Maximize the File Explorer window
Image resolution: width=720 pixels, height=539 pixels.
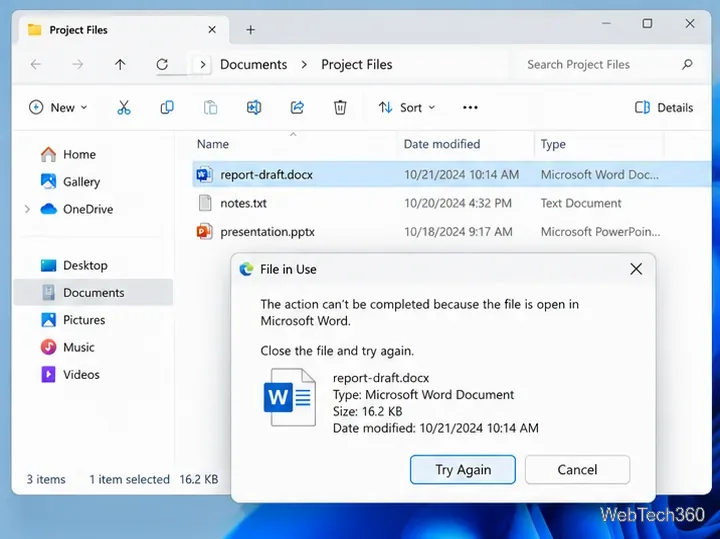[647, 23]
